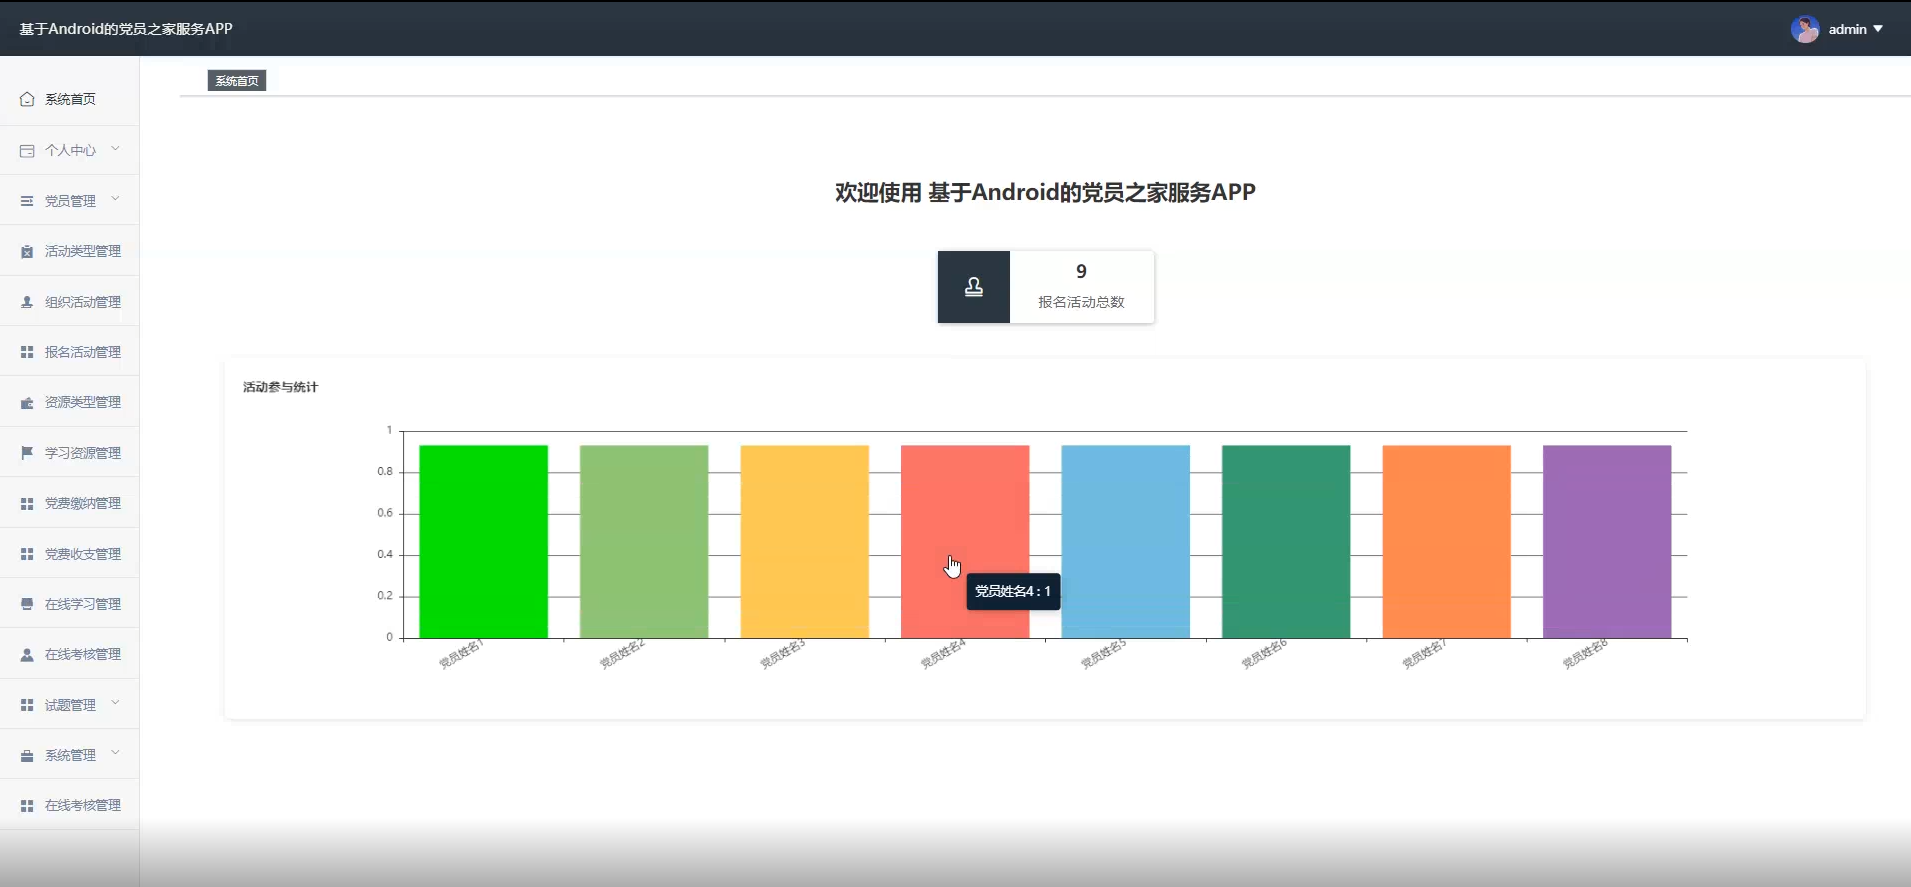Click the bright green 党员姓名1 bar

(483, 541)
